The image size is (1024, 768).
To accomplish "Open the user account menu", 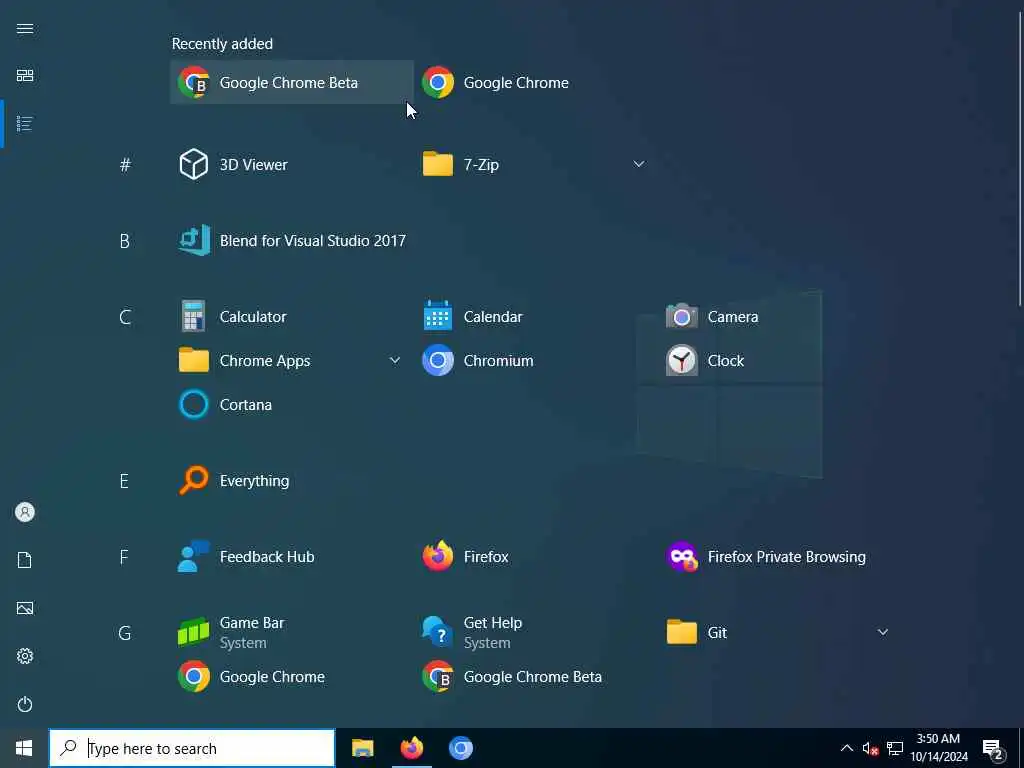I will pos(25,512).
